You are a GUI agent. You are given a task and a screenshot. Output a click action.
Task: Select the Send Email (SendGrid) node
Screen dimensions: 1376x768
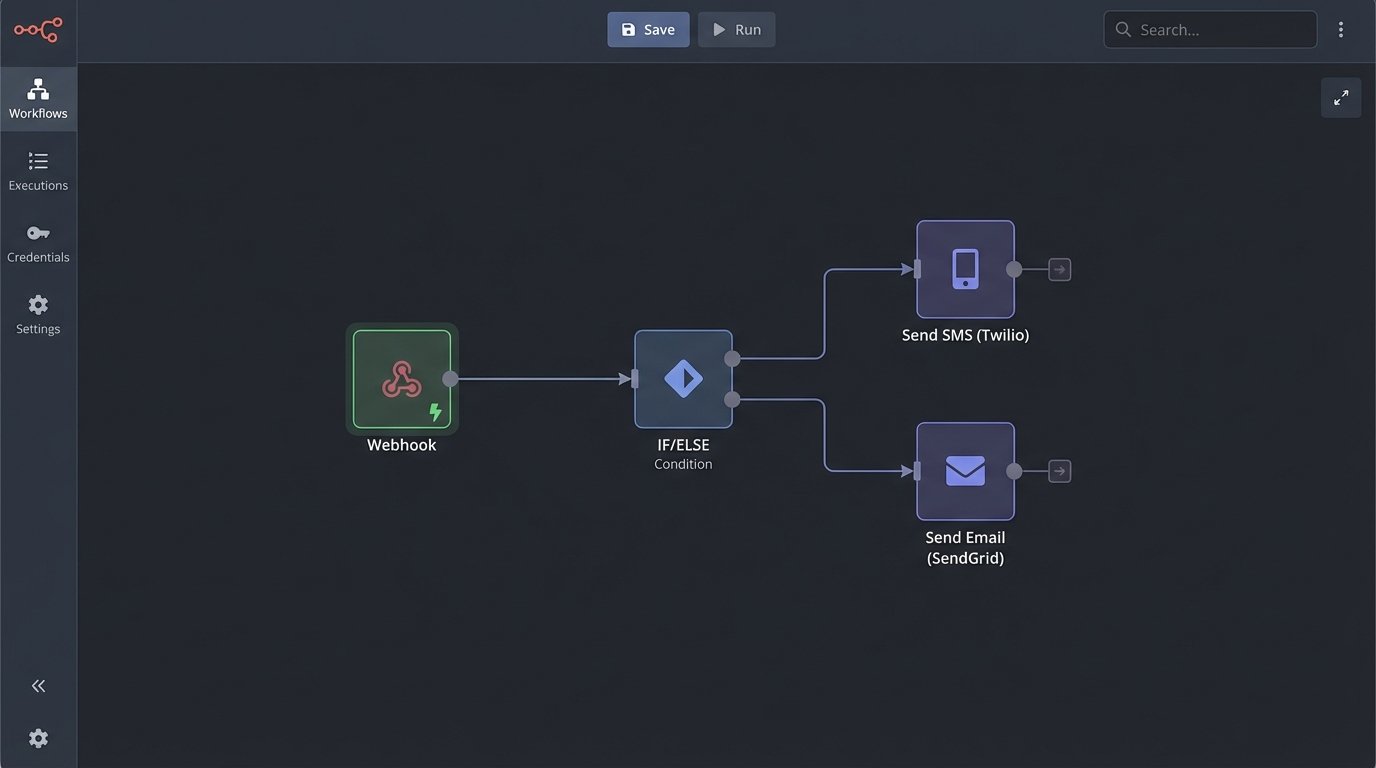[965, 471]
